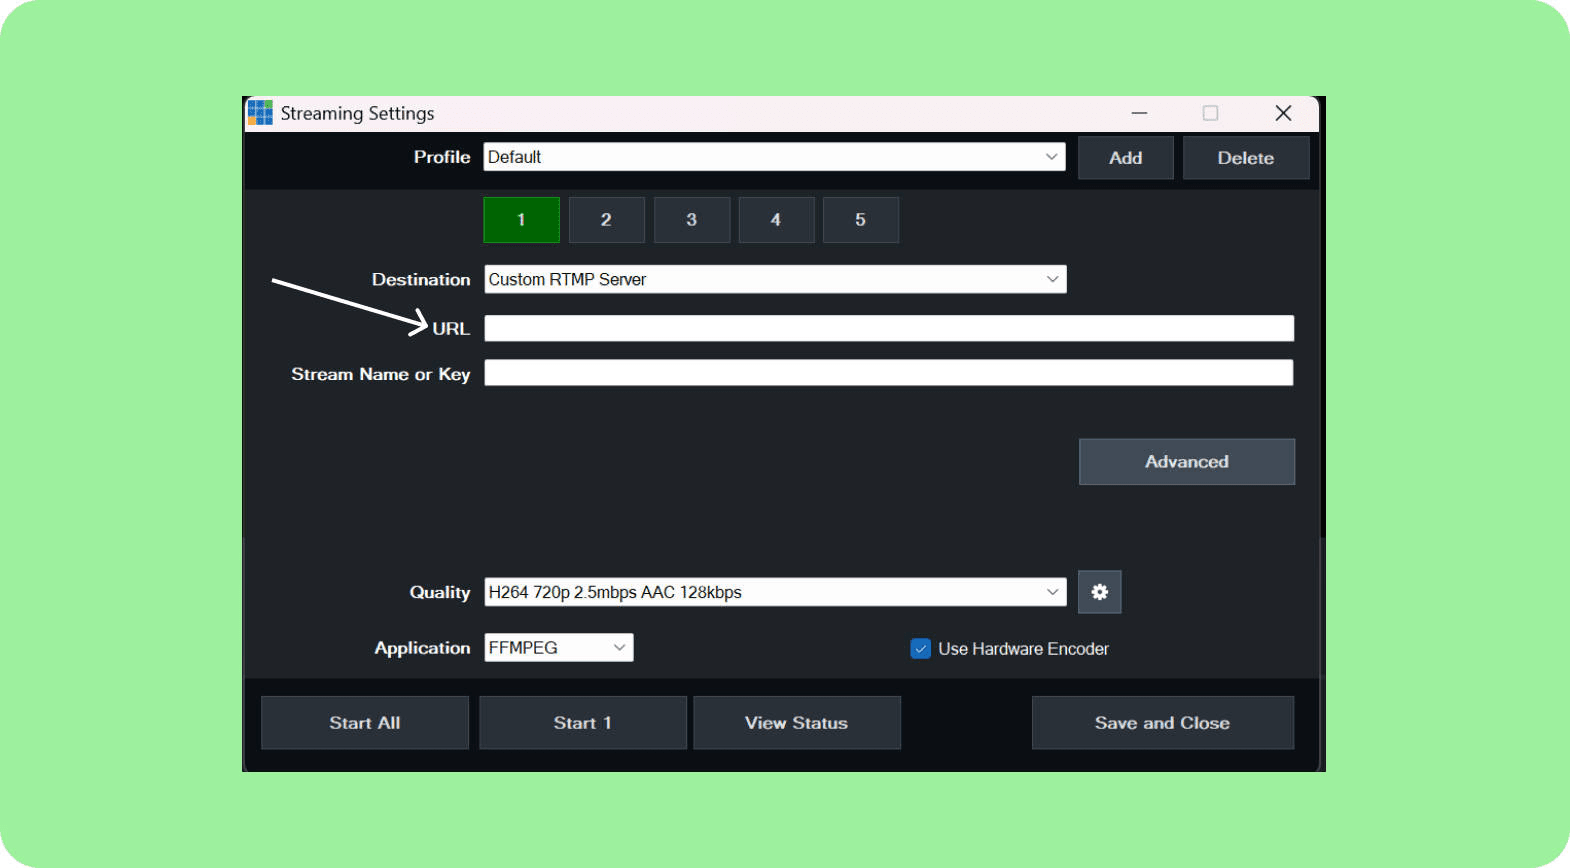Switch to stream tab 2
1570x868 pixels.
606,220
